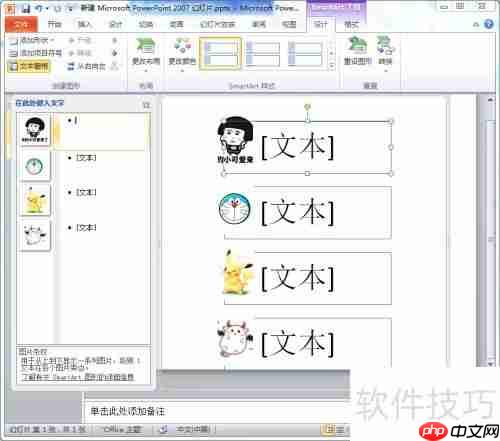The image size is (500, 441).
Task: Click 添加形状 to add a shape
Action: (x=32, y=40)
